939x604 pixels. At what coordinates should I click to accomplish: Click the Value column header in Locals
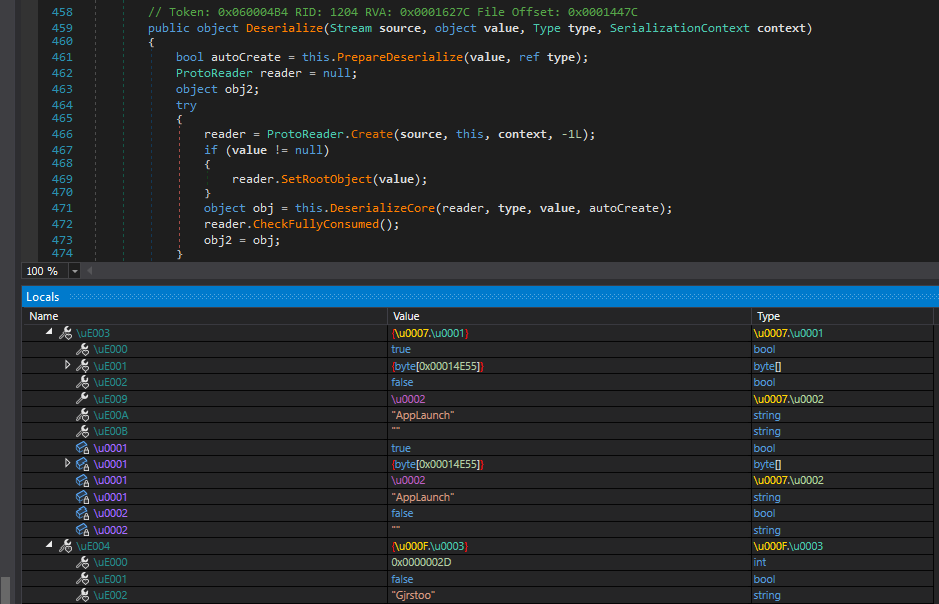pos(404,316)
